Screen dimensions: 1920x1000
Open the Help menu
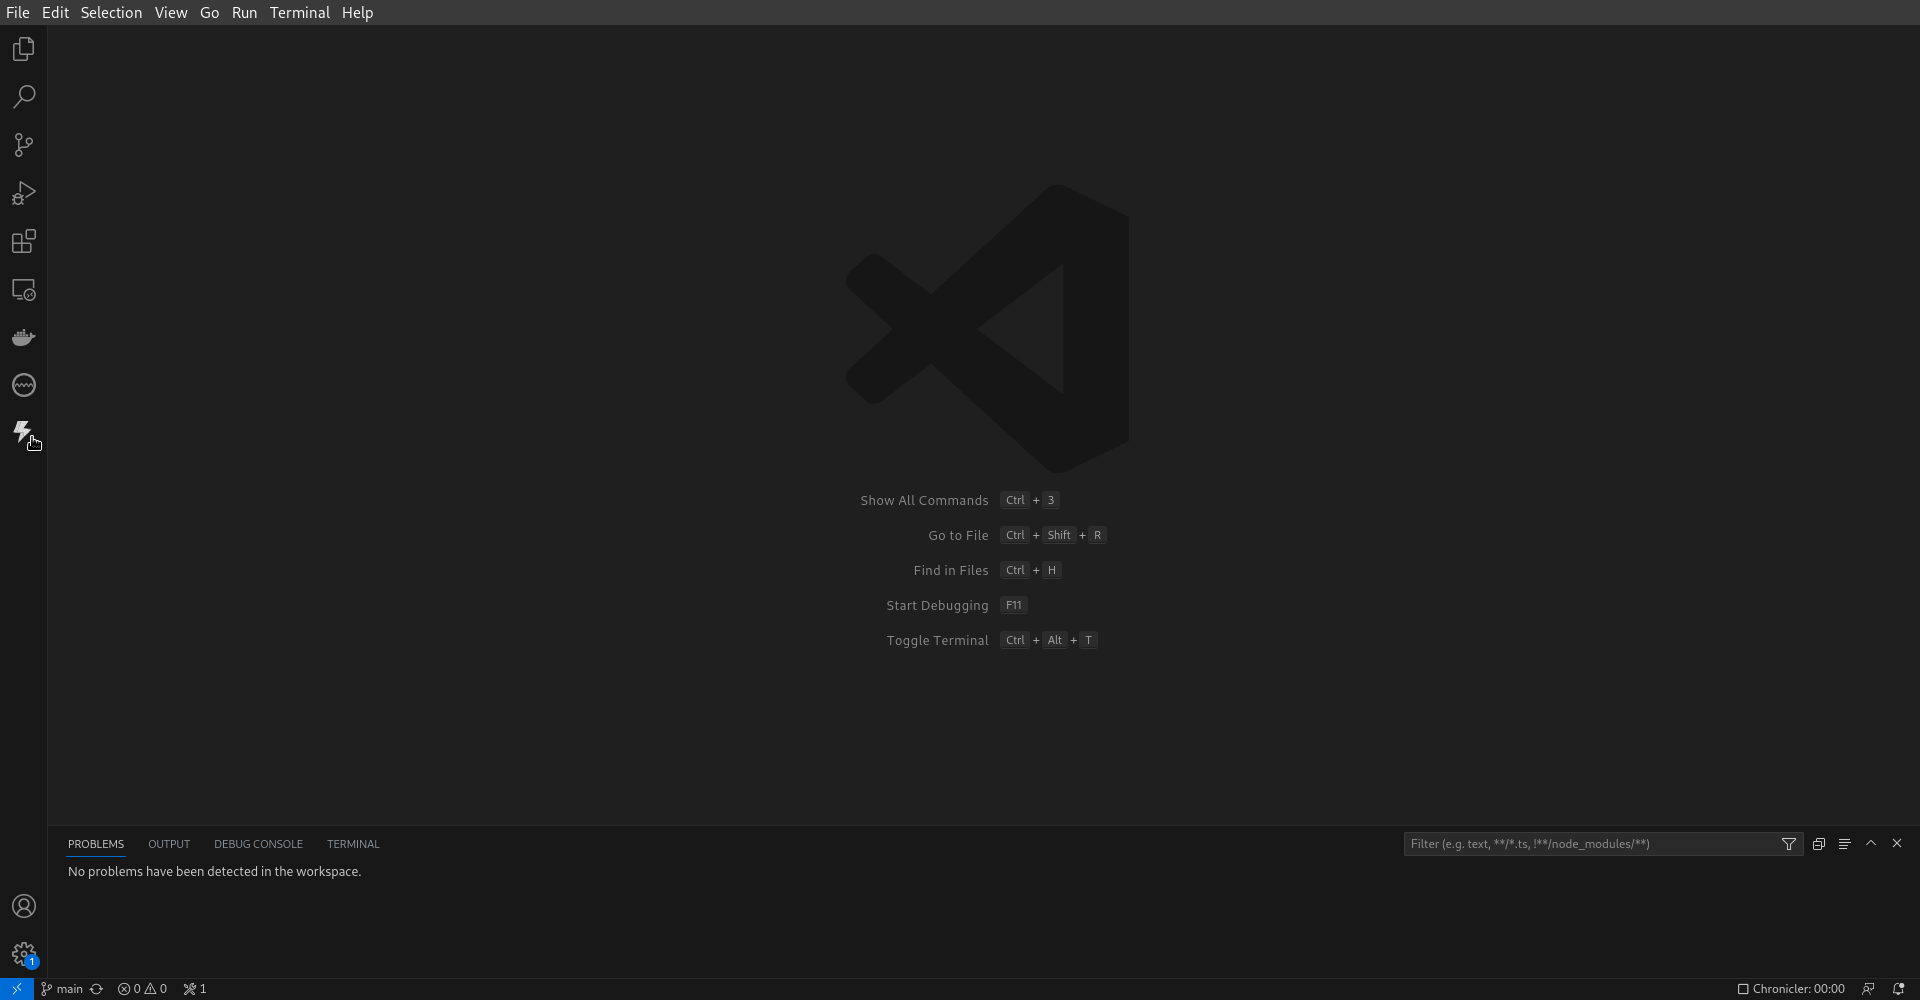pyautogui.click(x=357, y=13)
